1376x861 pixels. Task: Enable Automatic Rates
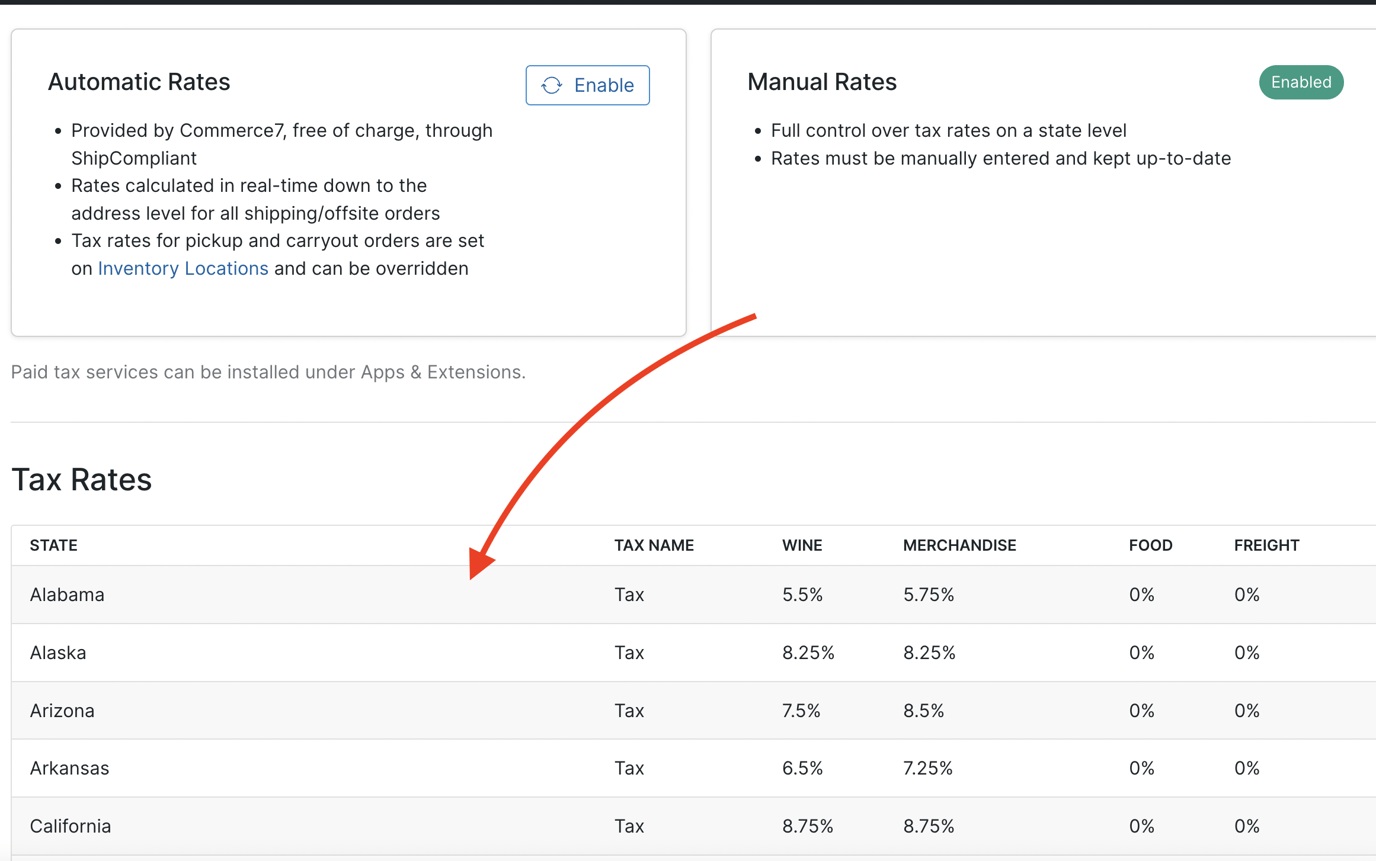[x=587, y=85]
